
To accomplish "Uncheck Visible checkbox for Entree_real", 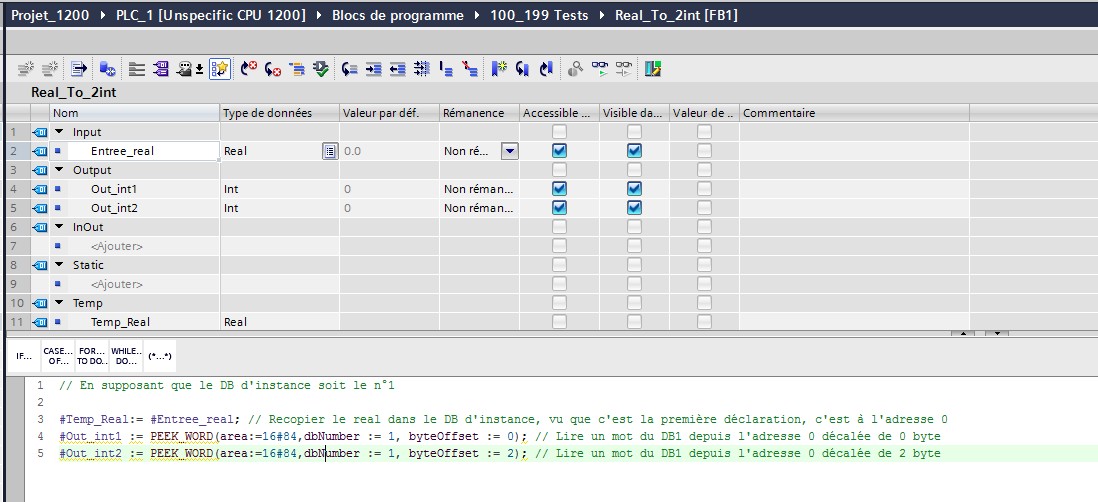I will click(x=634, y=151).
